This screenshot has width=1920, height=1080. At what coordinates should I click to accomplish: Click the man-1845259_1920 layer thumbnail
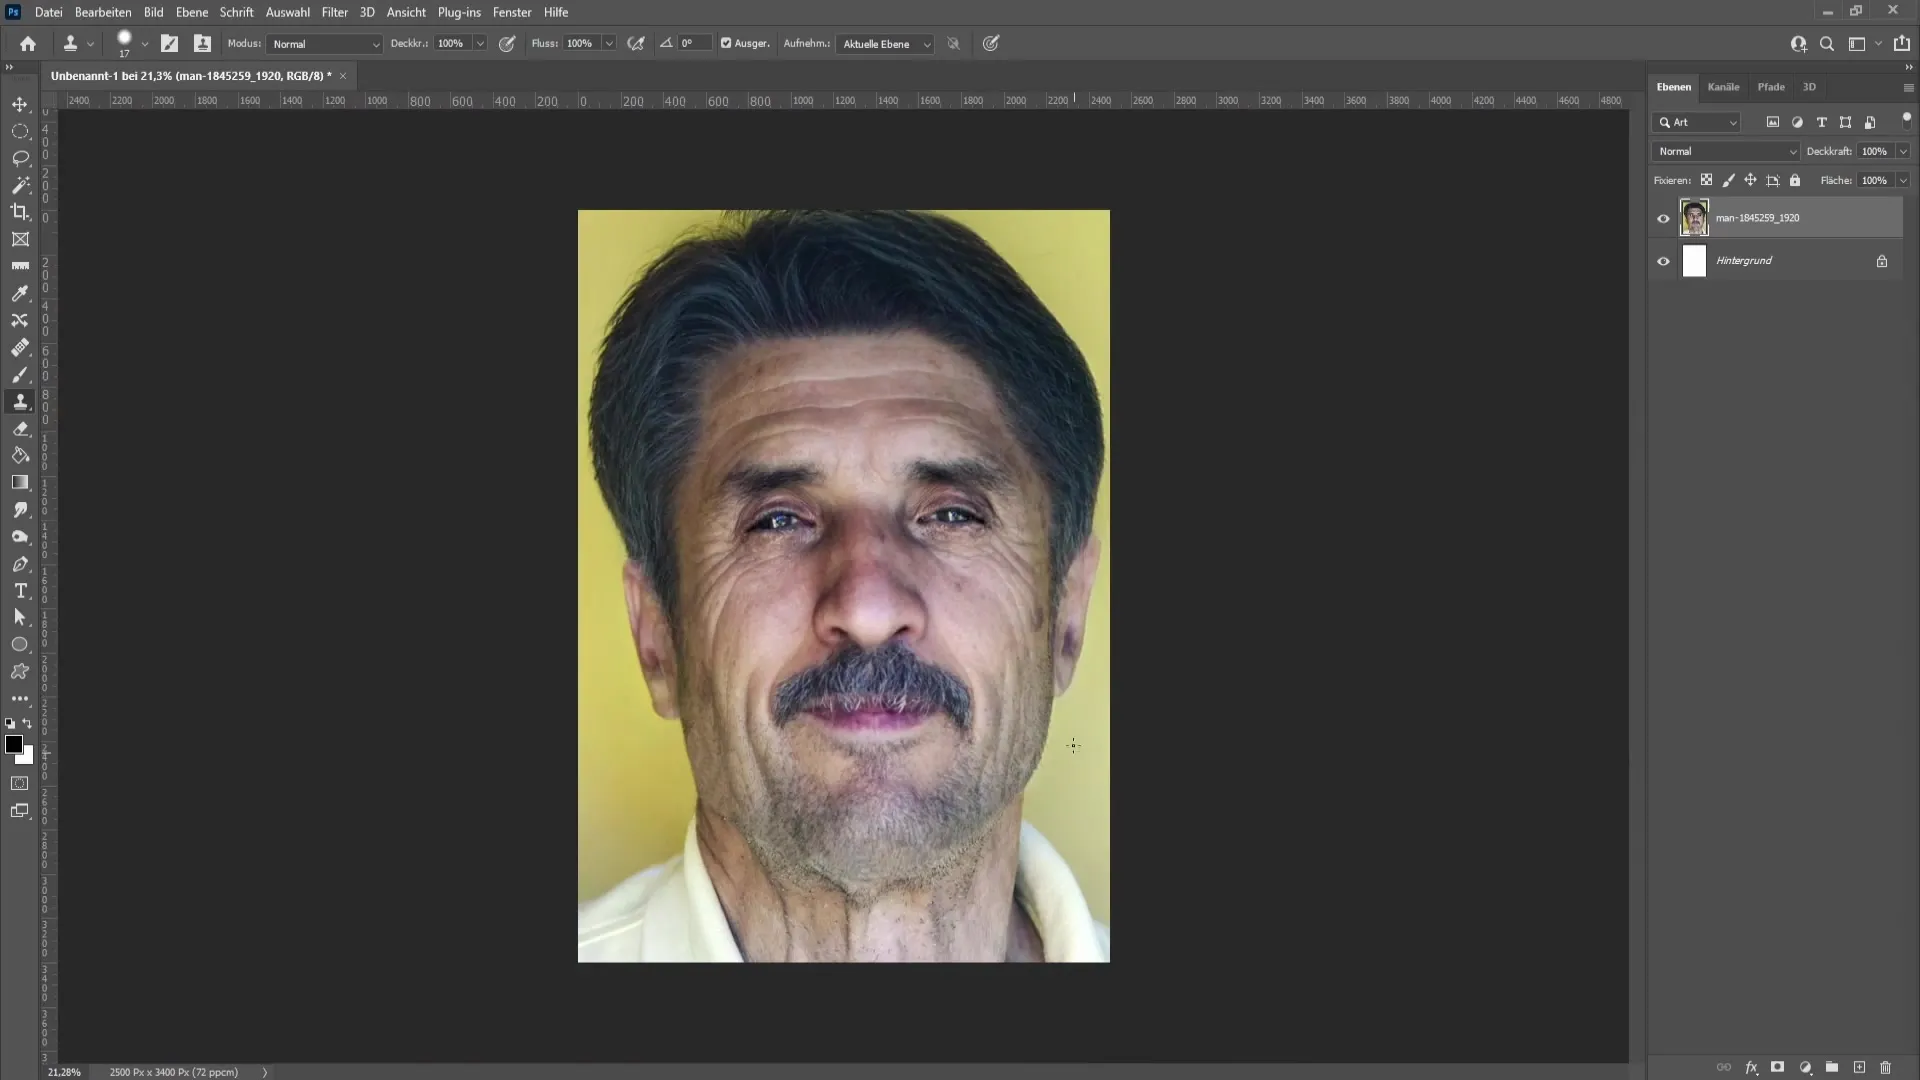point(1694,218)
